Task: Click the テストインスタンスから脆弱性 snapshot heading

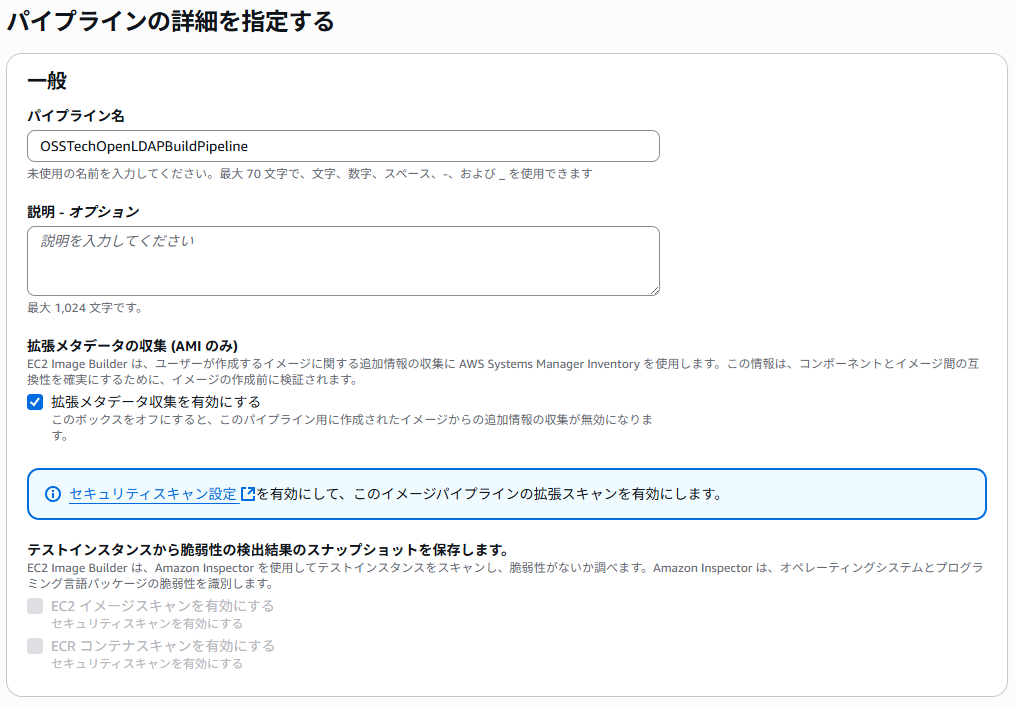Action: tap(268, 550)
